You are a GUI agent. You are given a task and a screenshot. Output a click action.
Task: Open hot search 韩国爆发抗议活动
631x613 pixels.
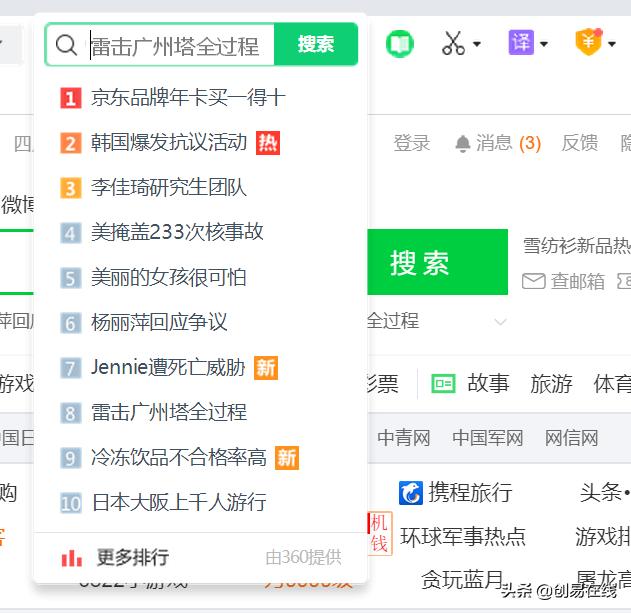pos(169,142)
